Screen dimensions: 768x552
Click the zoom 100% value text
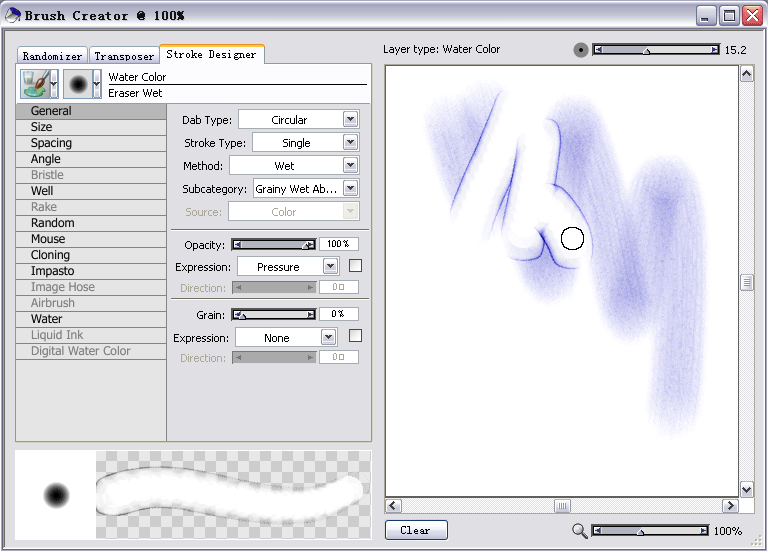(728, 531)
